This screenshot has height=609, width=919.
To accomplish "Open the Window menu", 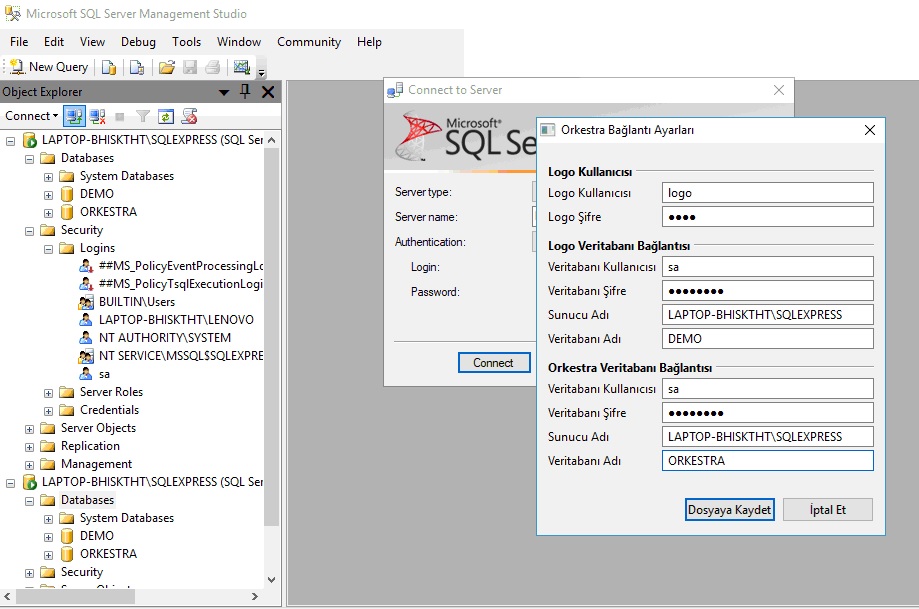I will tap(239, 42).
